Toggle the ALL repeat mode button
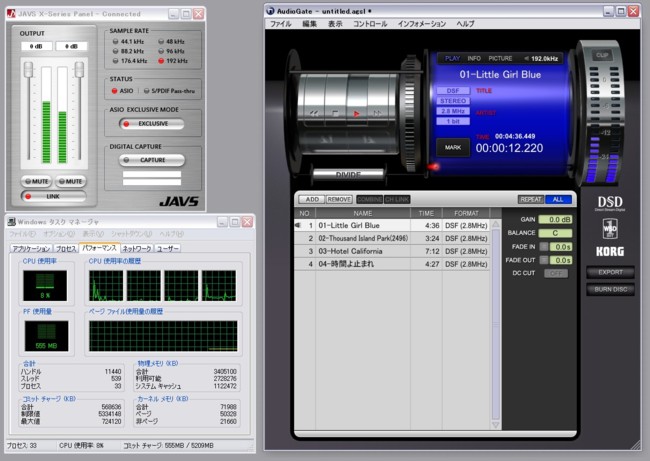 point(558,199)
